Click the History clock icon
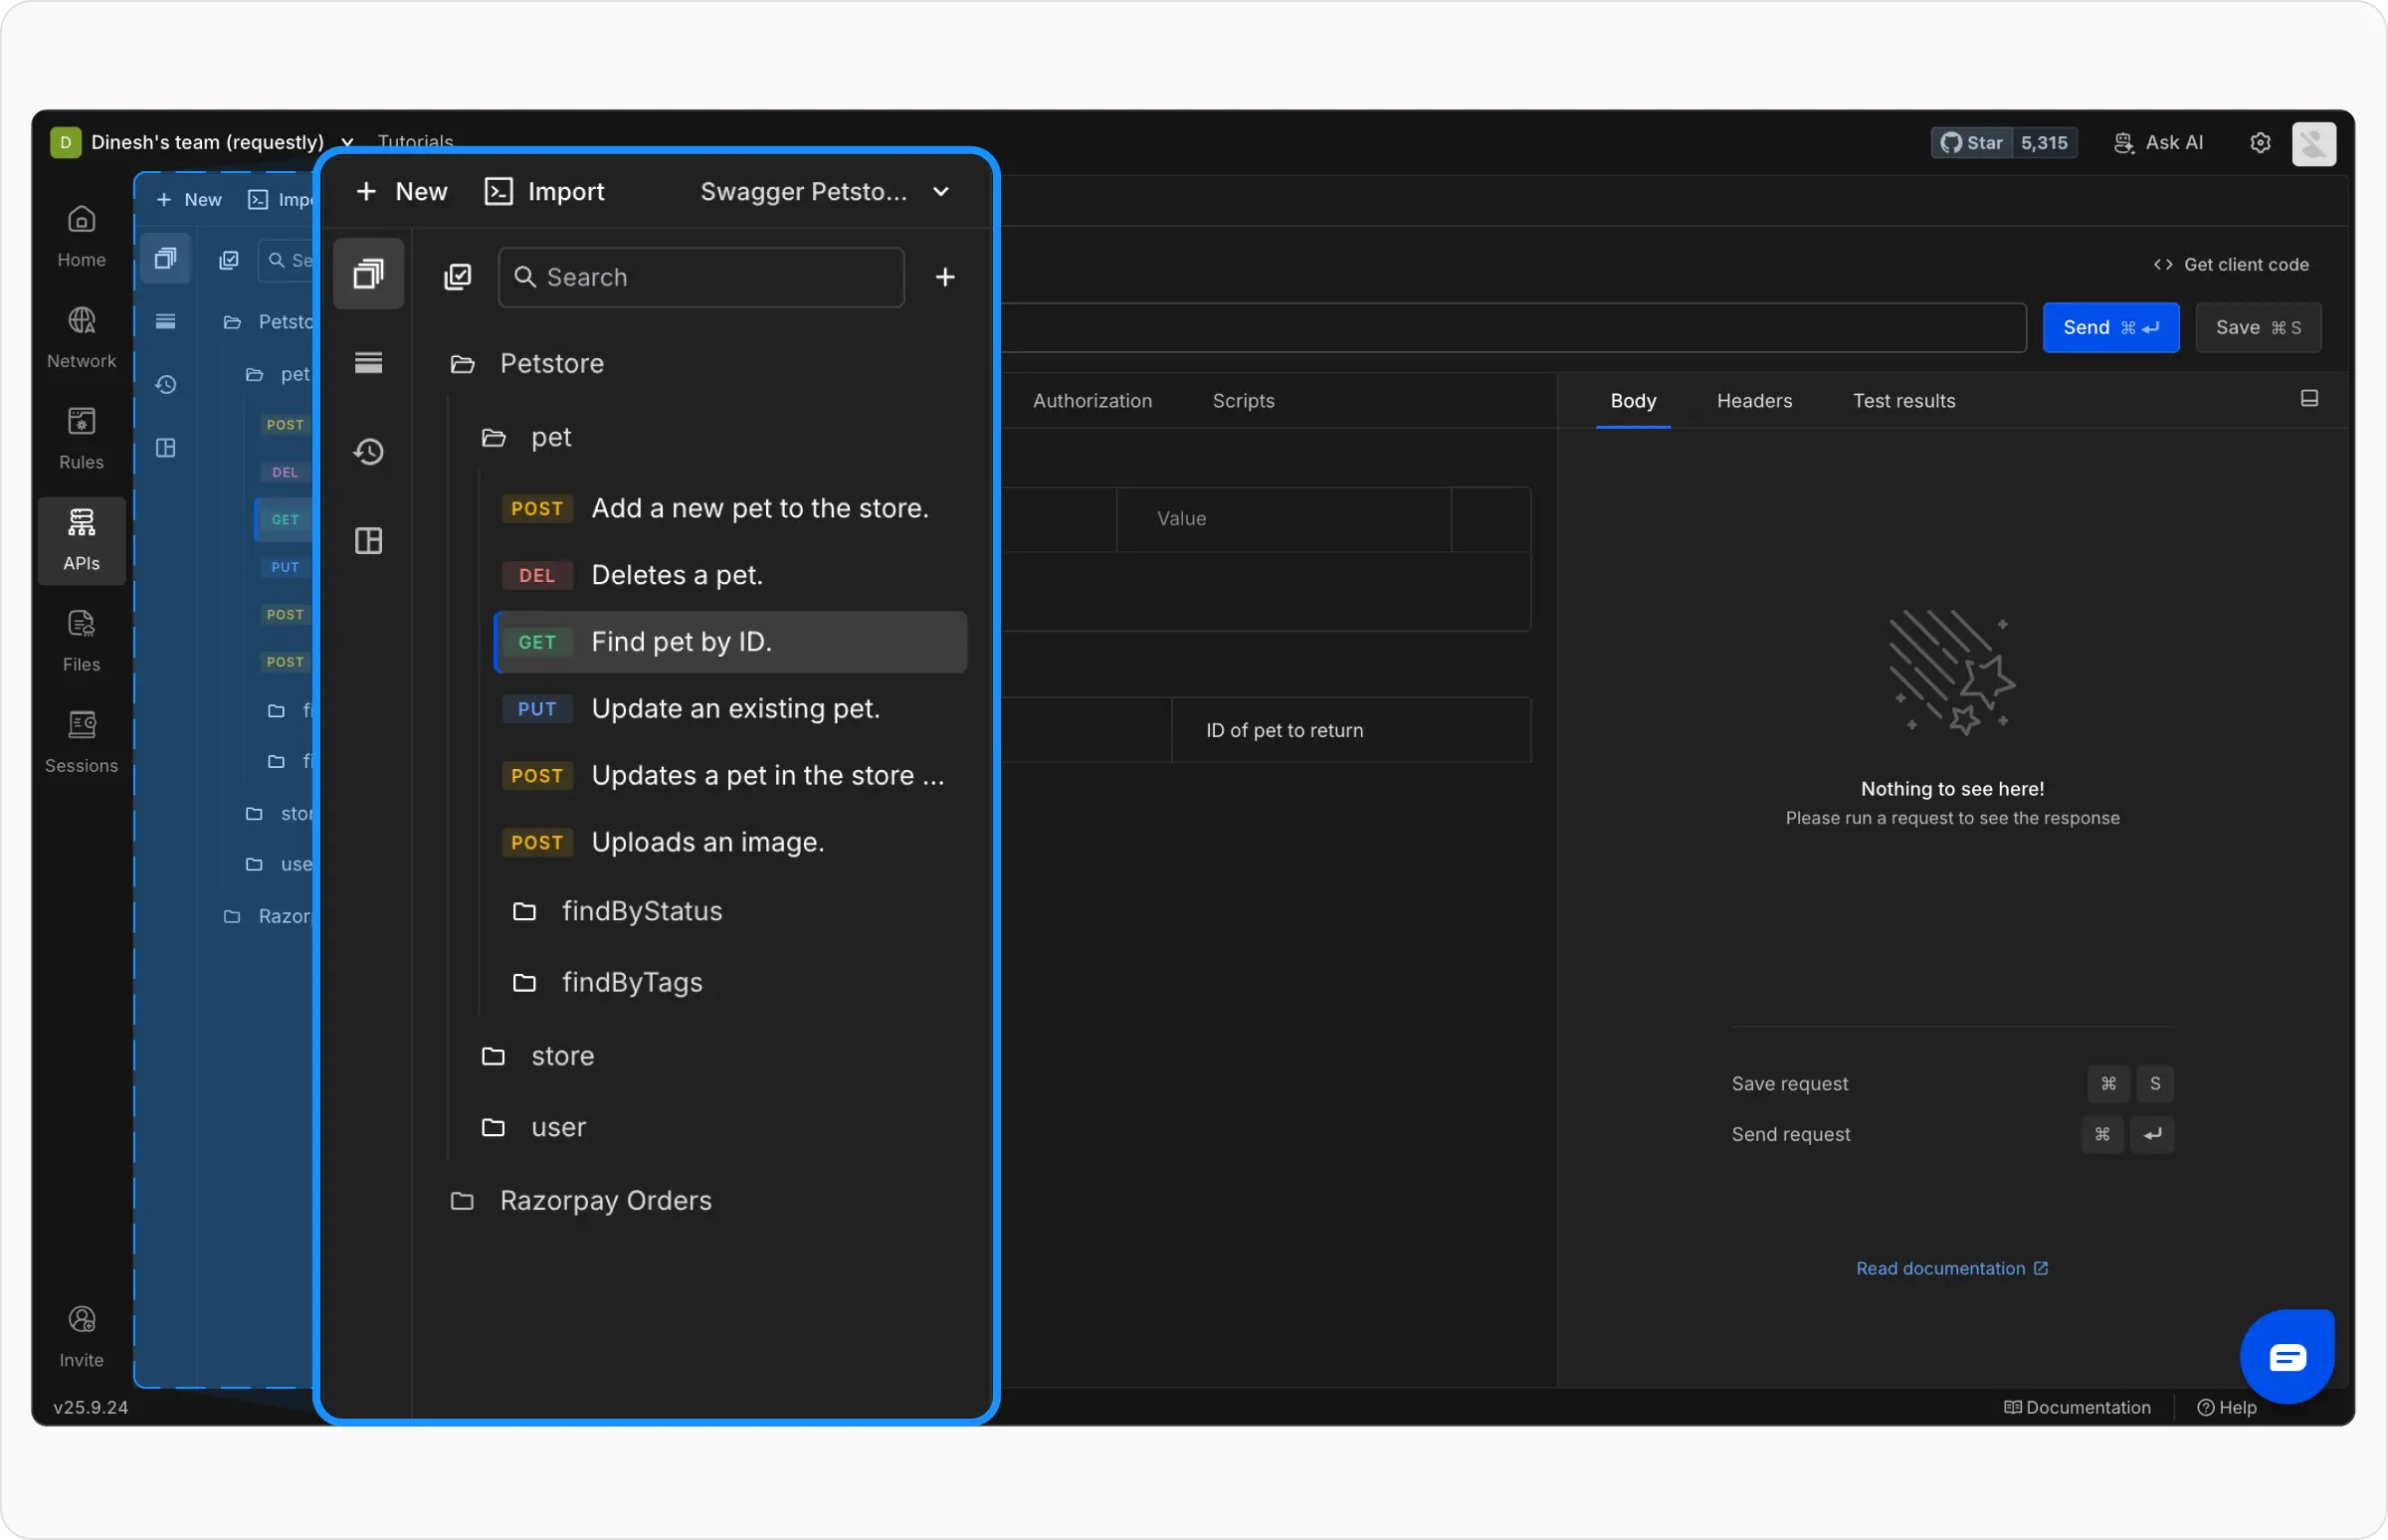This screenshot has height=1540, width=2388. point(369,452)
